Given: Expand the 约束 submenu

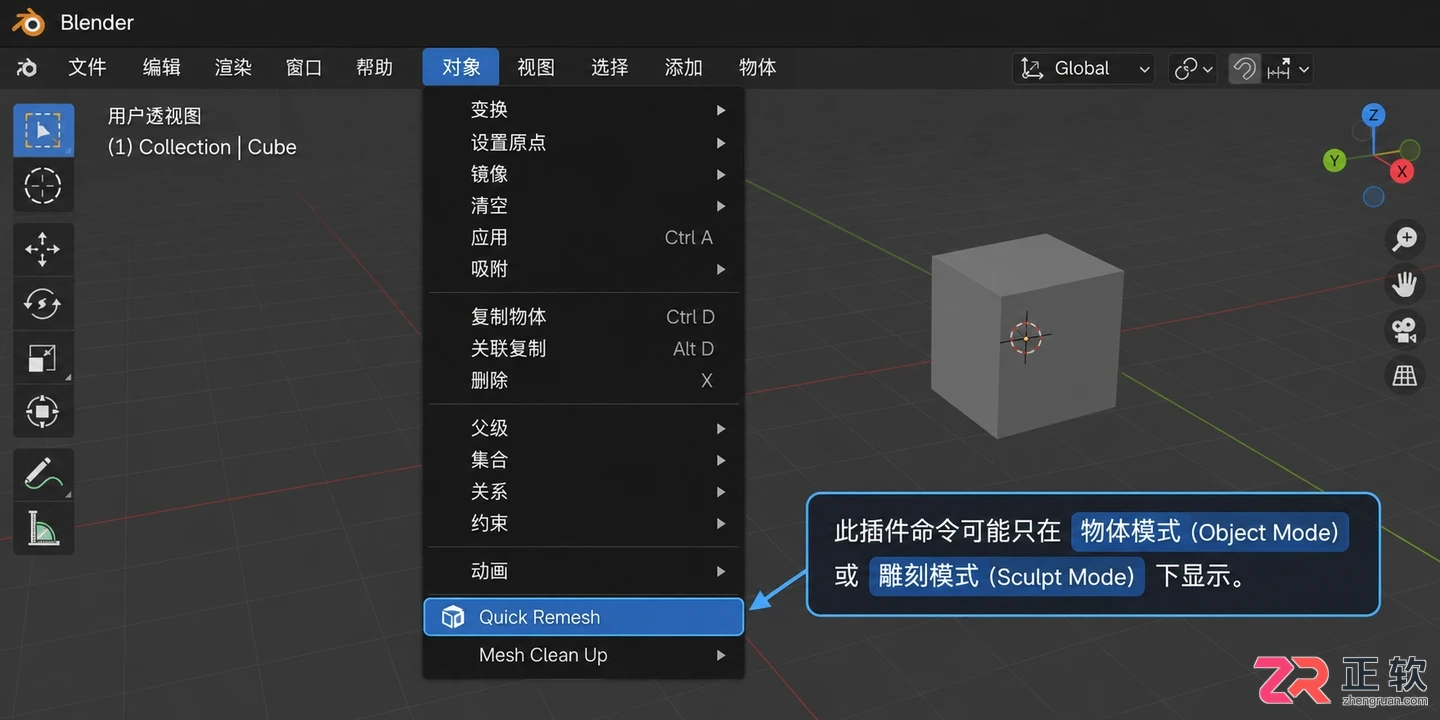Looking at the screenshot, I should pos(585,523).
